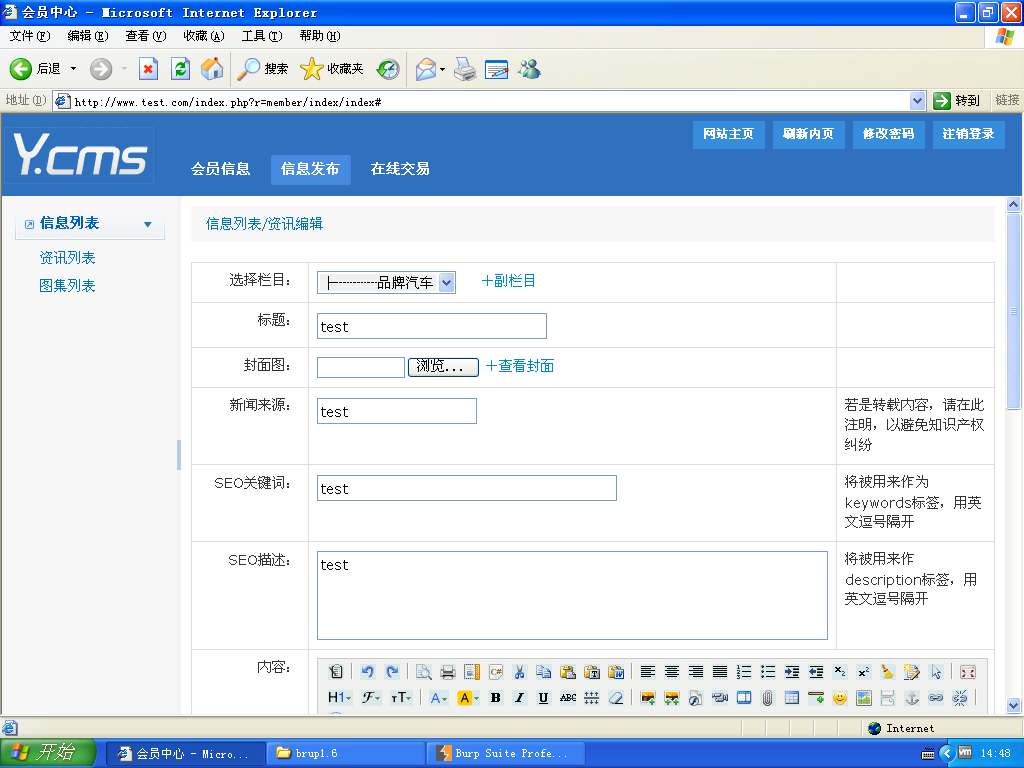1024x768 pixels.
Task: Open the 文件(F) menu
Action: [x=29, y=36]
